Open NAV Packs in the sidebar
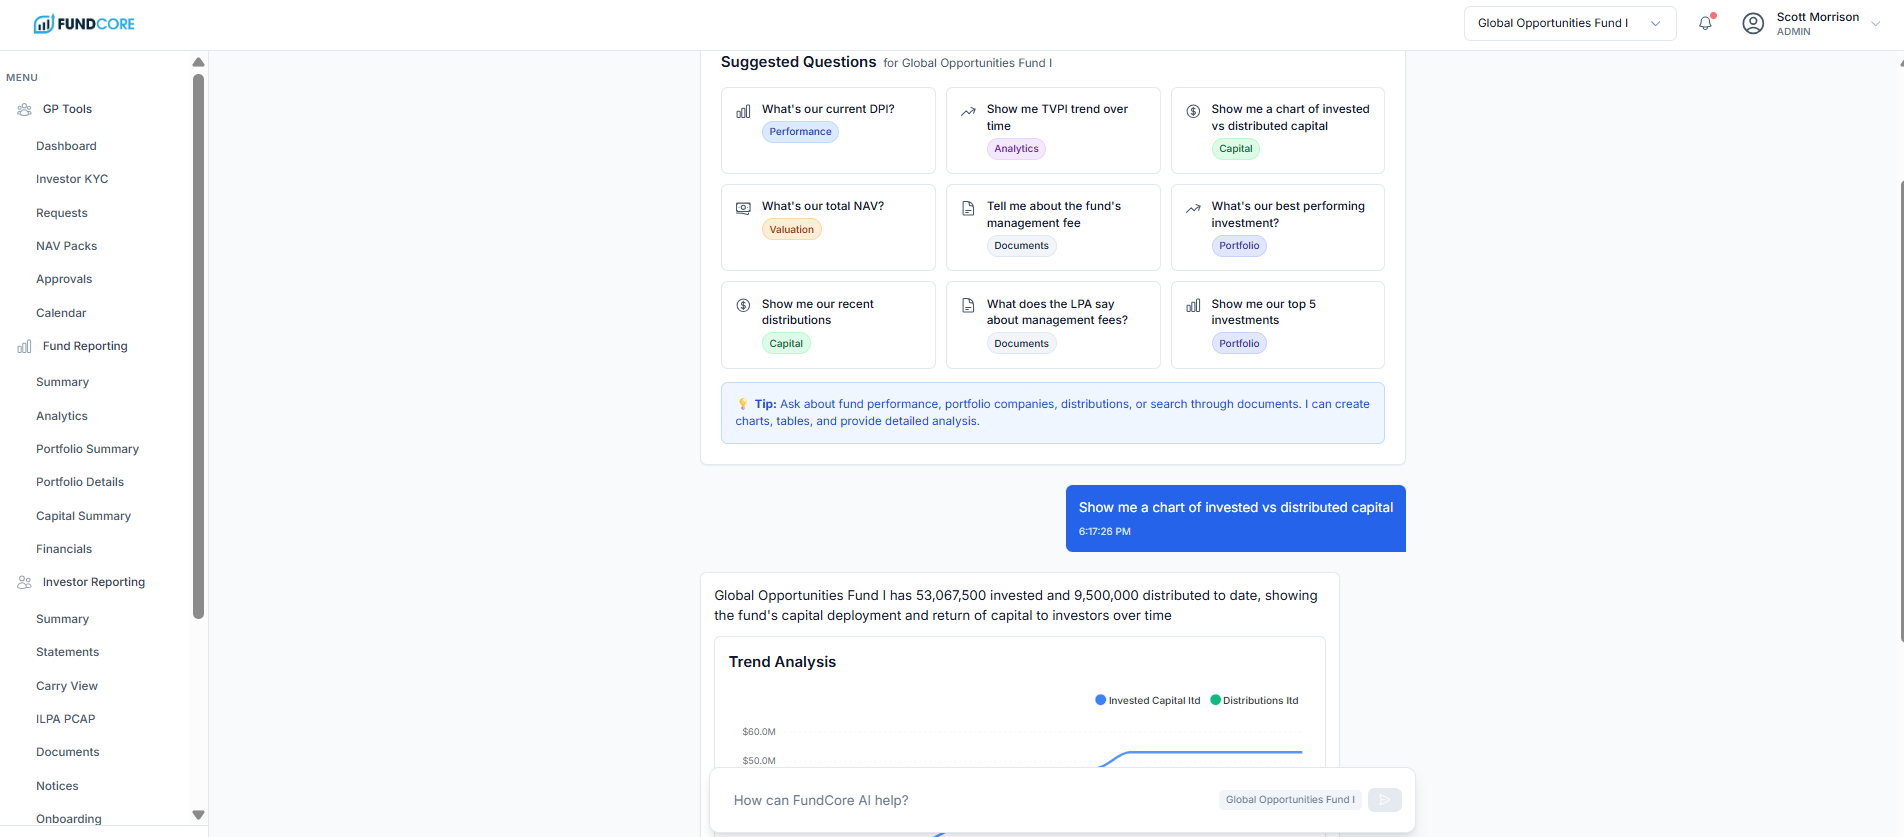 click(67, 246)
